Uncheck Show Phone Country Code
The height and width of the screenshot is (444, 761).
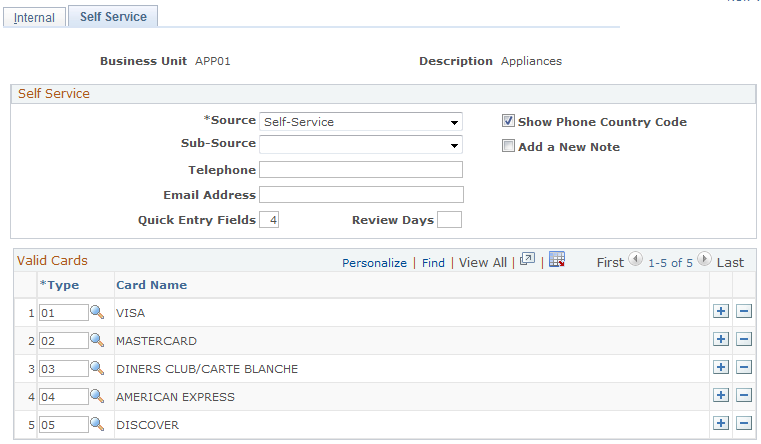(509, 121)
